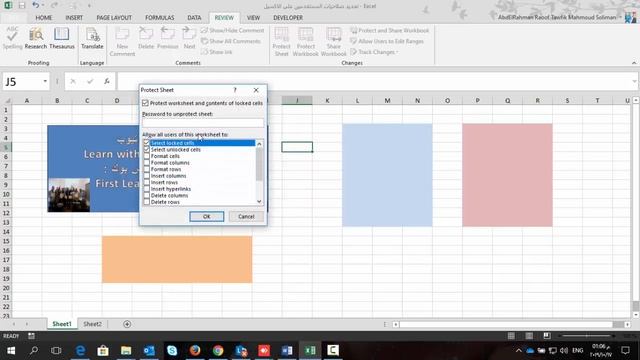The height and width of the screenshot is (360, 640).
Task: Click Show/Hide Comment
Action: click(x=232, y=31)
